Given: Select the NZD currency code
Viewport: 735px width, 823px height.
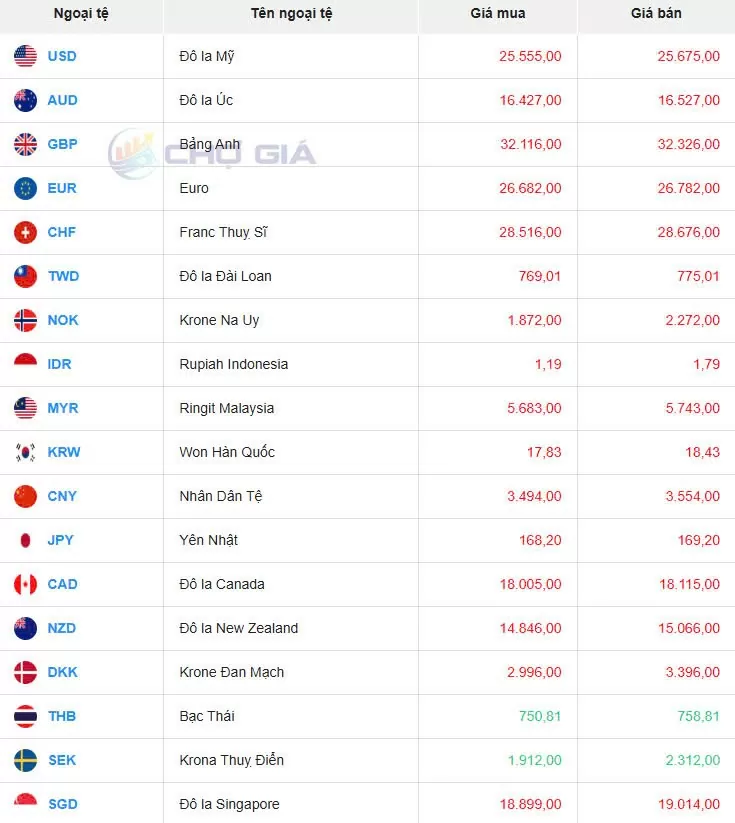Looking at the screenshot, I should [x=62, y=628].
